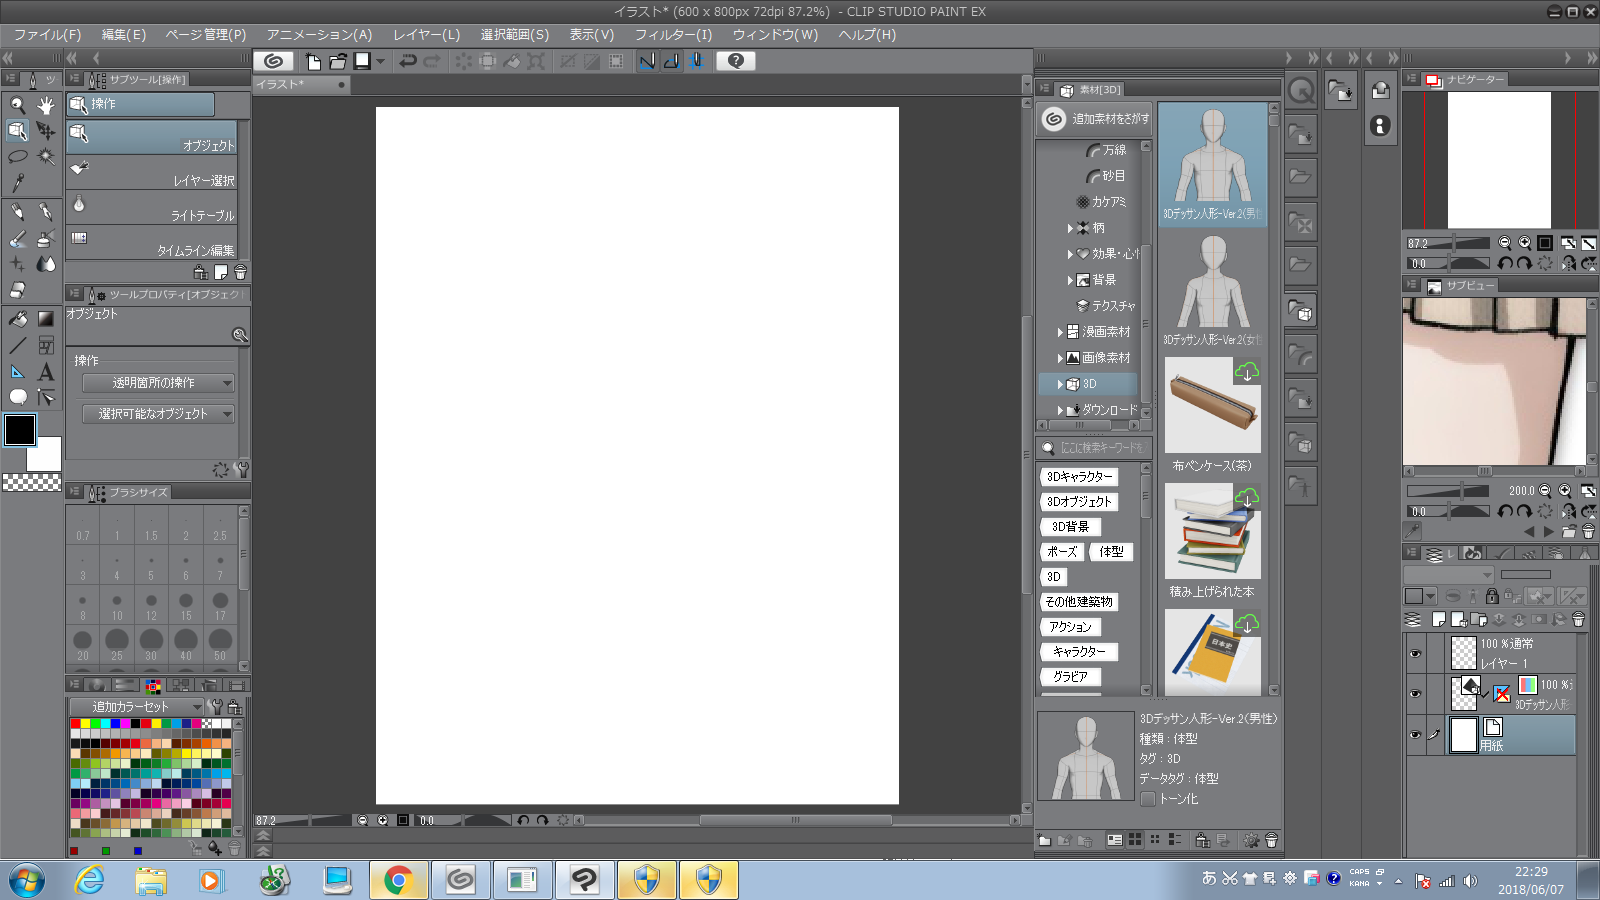The width and height of the screenshot is (1600, 900).
Task: Select the Eyedropper tool
Action: click(x=18, y=183)
